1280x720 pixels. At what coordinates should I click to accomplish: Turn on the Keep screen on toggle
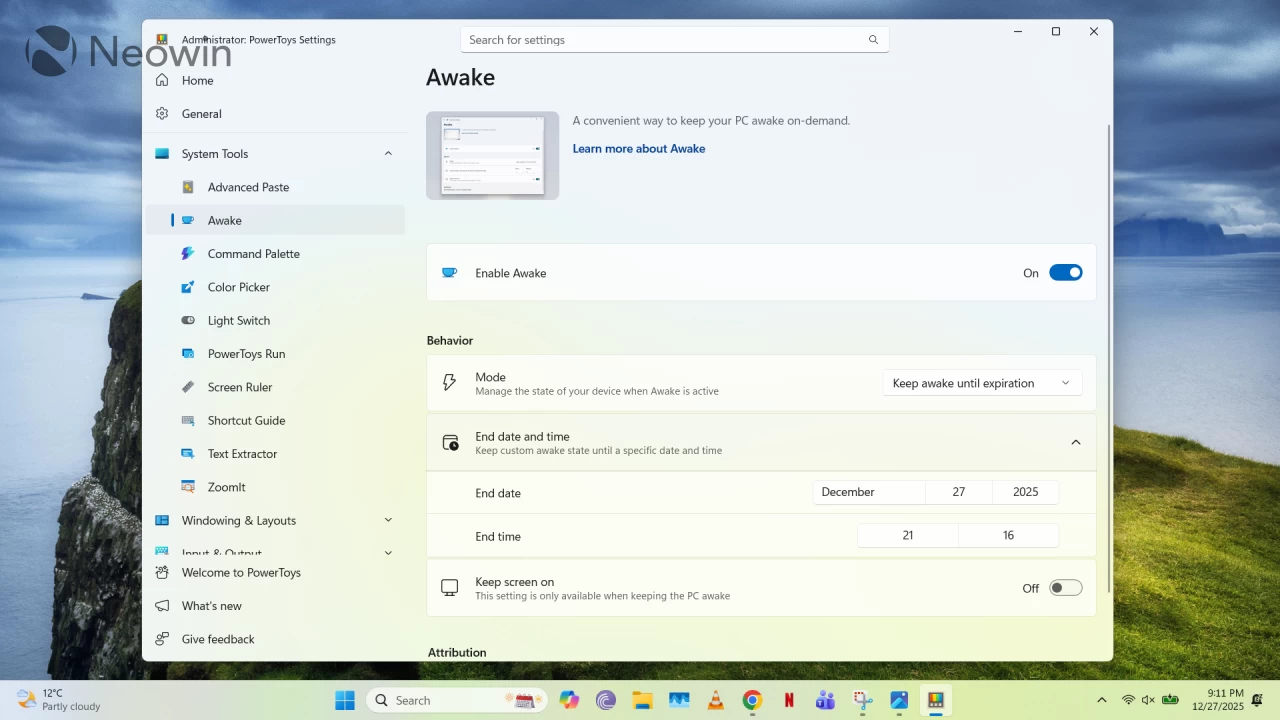pyautogui.click(x=1066, y=588)
